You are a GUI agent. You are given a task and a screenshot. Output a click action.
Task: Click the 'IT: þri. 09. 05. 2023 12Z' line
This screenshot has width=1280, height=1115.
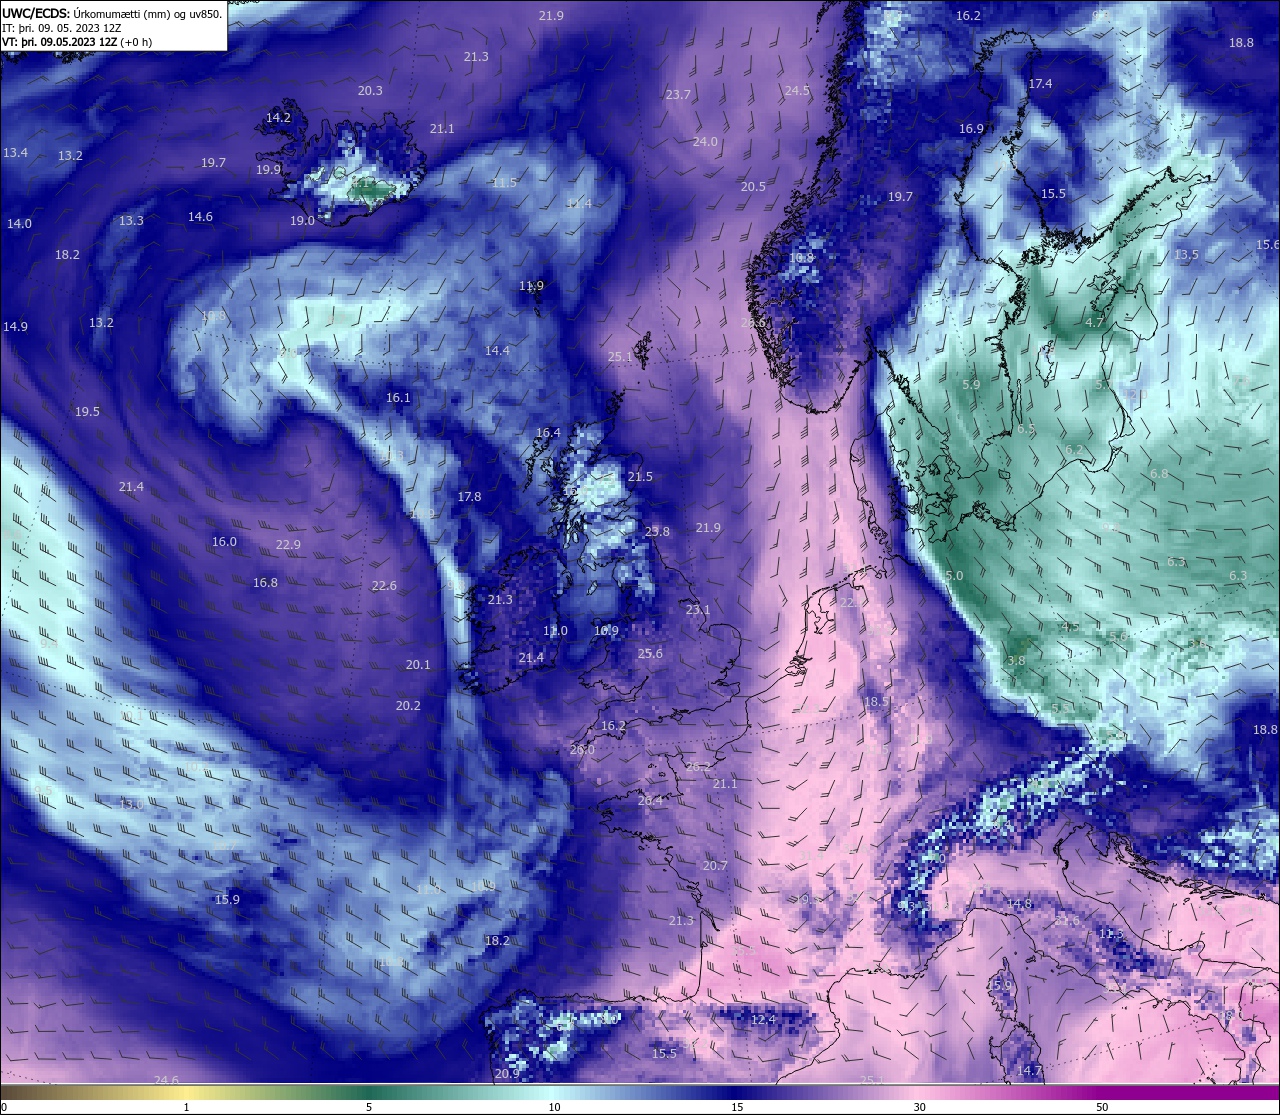[x=62, y=28]
